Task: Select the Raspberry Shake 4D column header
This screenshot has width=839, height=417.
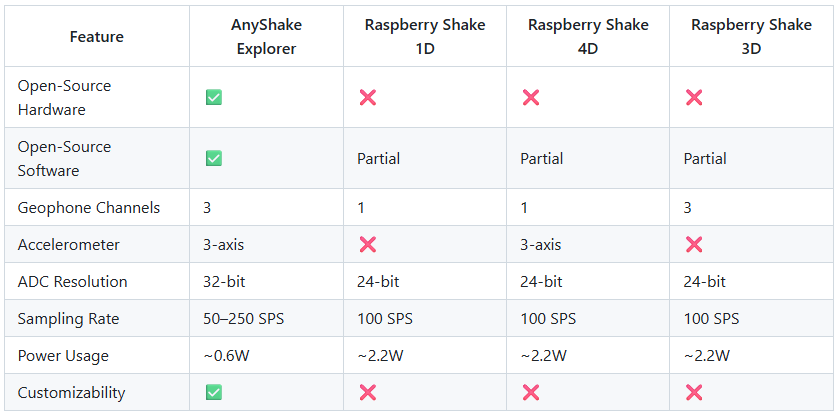Action: click(x=588, y=36)
